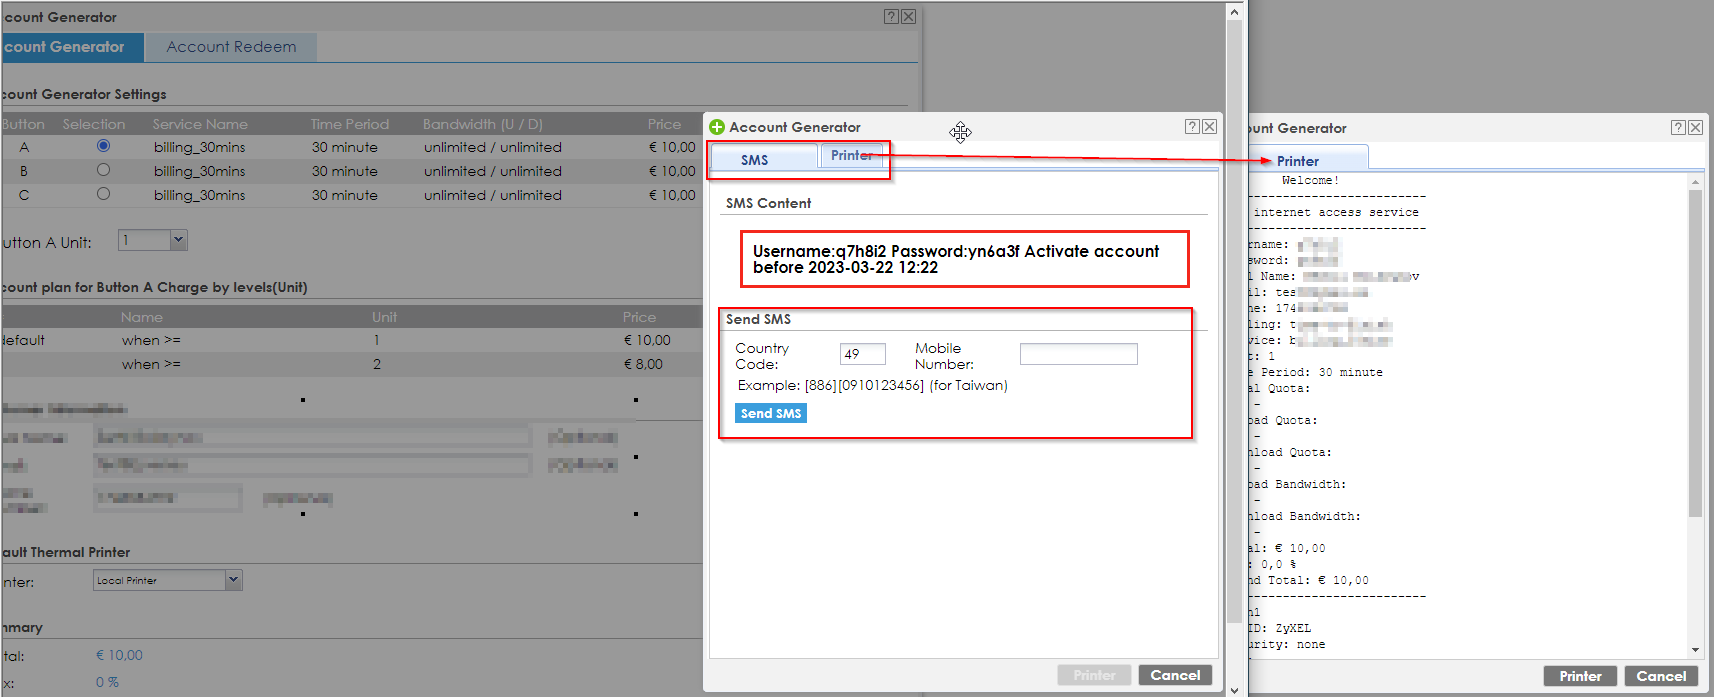Expand the Local Printer dropdown

(233, 580)
